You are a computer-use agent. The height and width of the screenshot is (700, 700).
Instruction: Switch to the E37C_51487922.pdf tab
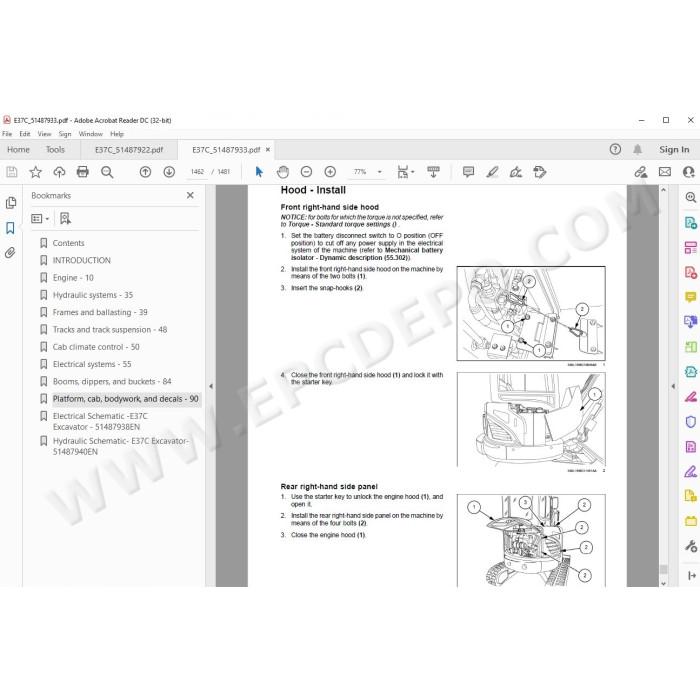129,150
